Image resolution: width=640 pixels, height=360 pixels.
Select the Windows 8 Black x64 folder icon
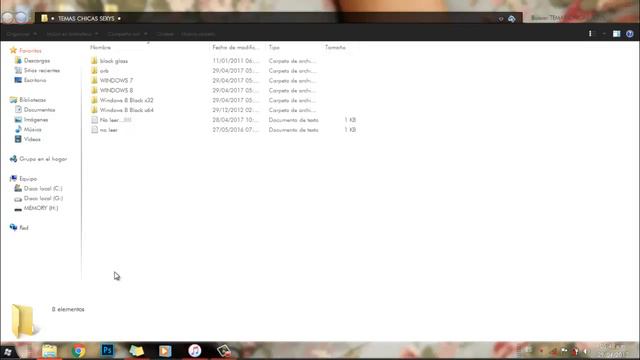click(94, 110)
